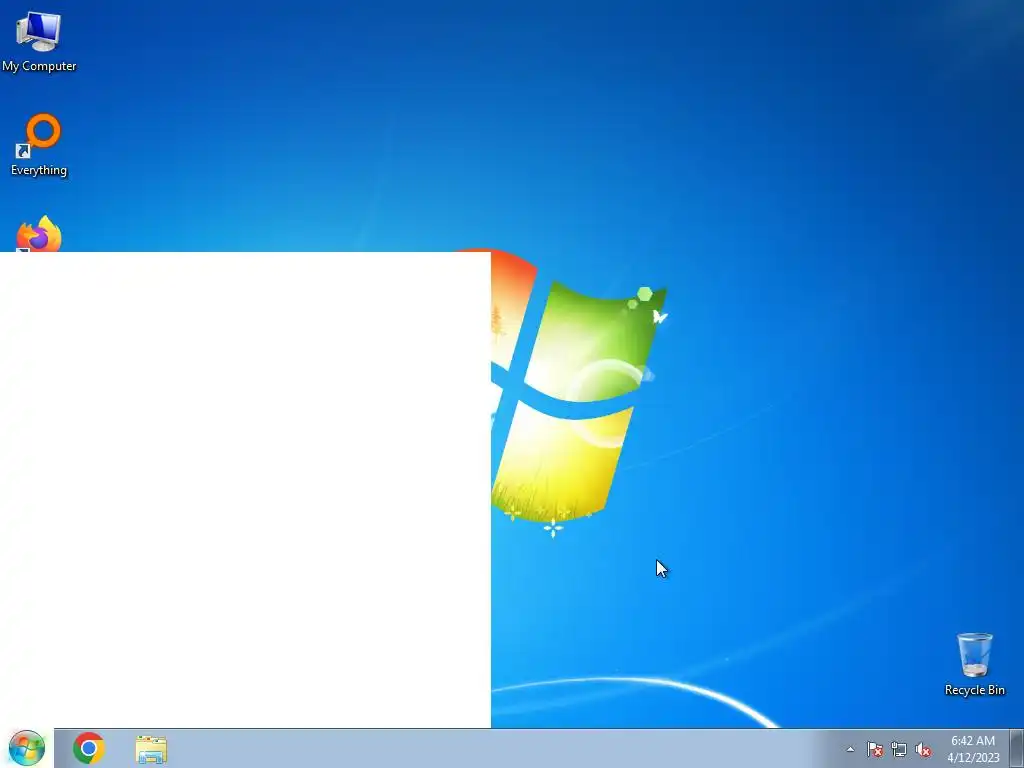Select the Recycle Bin icon
1024x768 pixels.
coord(974,664)
